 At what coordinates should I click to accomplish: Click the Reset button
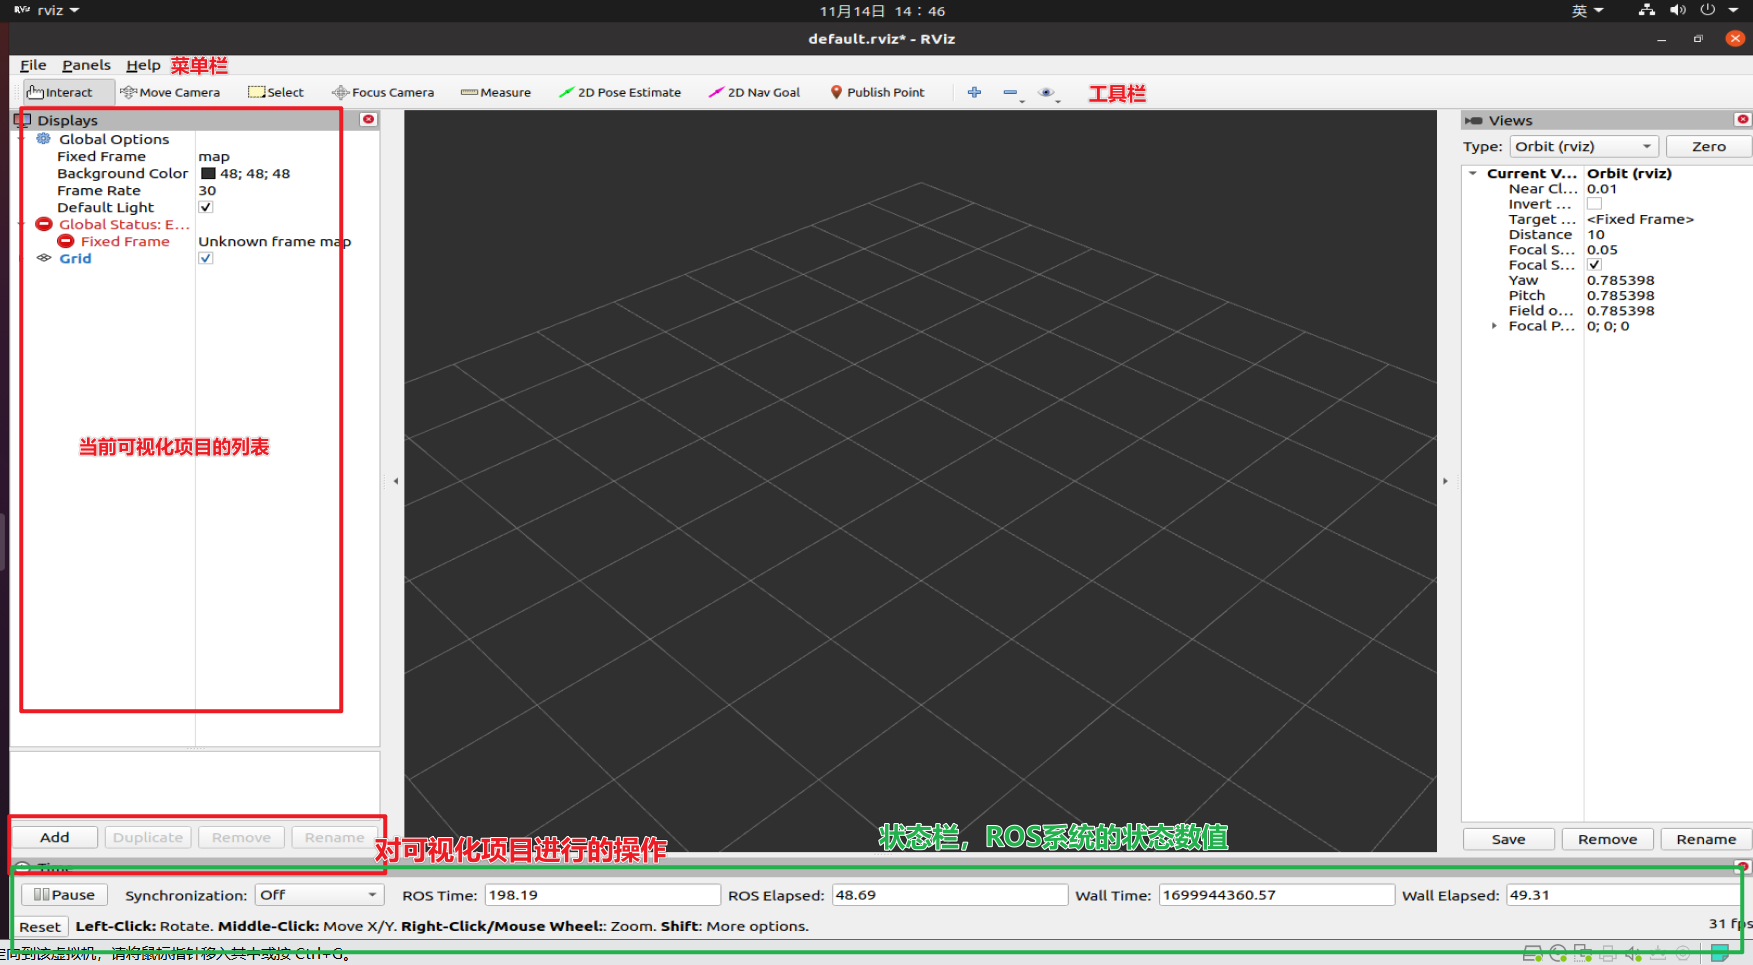click(x=40, y=927)
